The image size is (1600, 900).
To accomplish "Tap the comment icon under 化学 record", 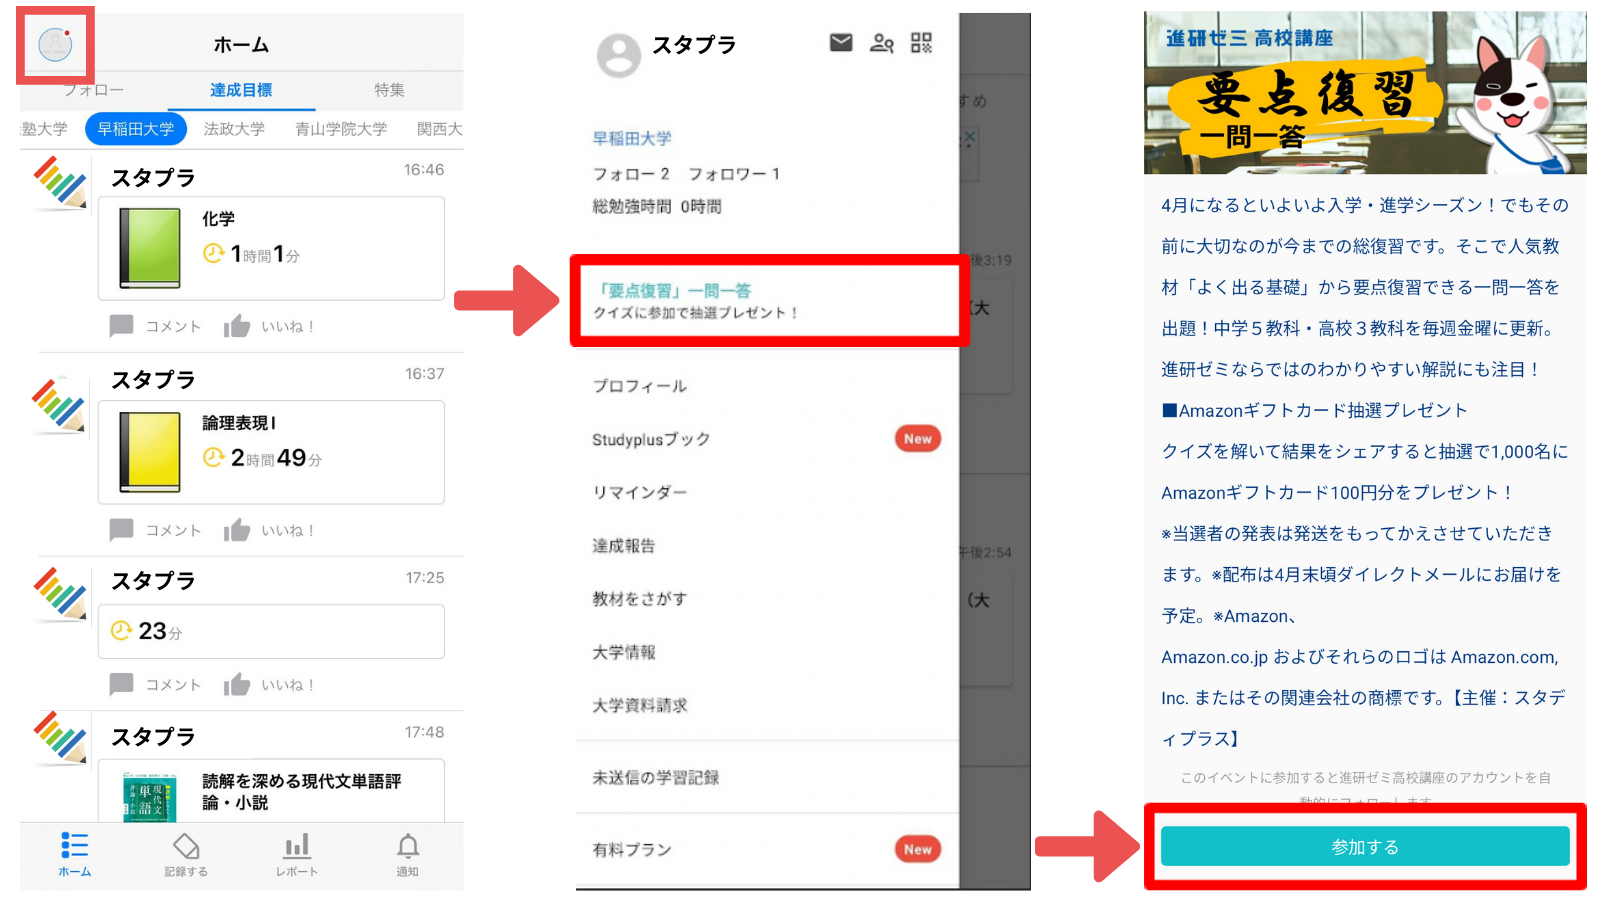I will click(x=120, y=326).
